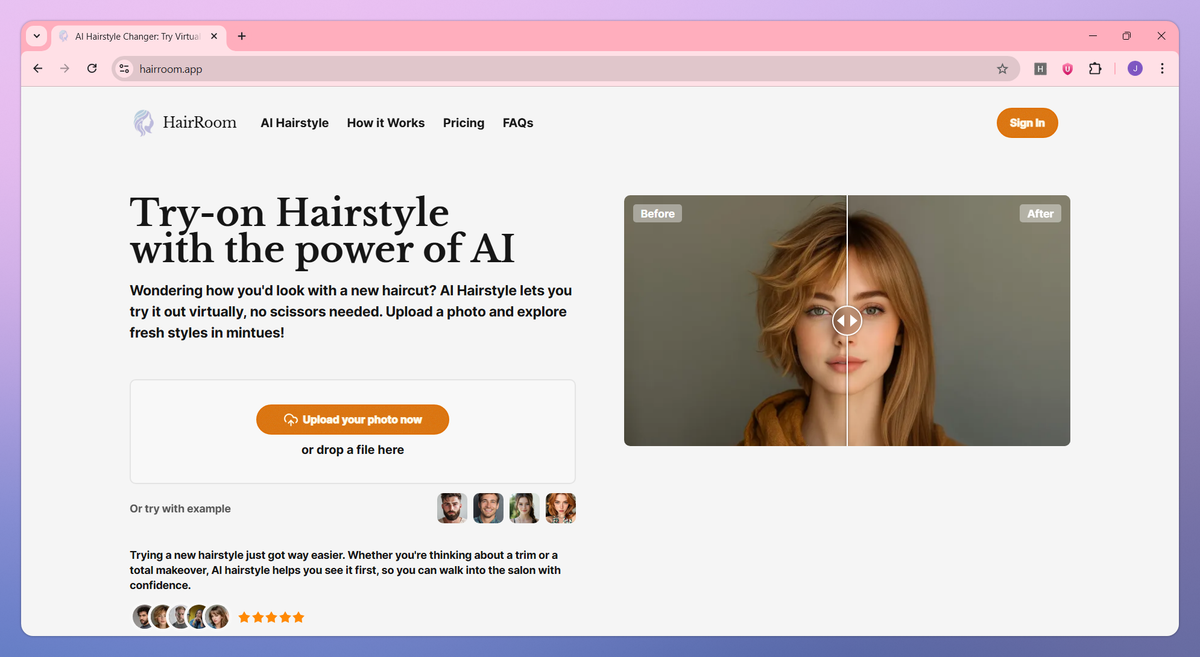This screenshot has height=657, width=1200.
Task: Minimize the browser window
Action: (1092, 36)
